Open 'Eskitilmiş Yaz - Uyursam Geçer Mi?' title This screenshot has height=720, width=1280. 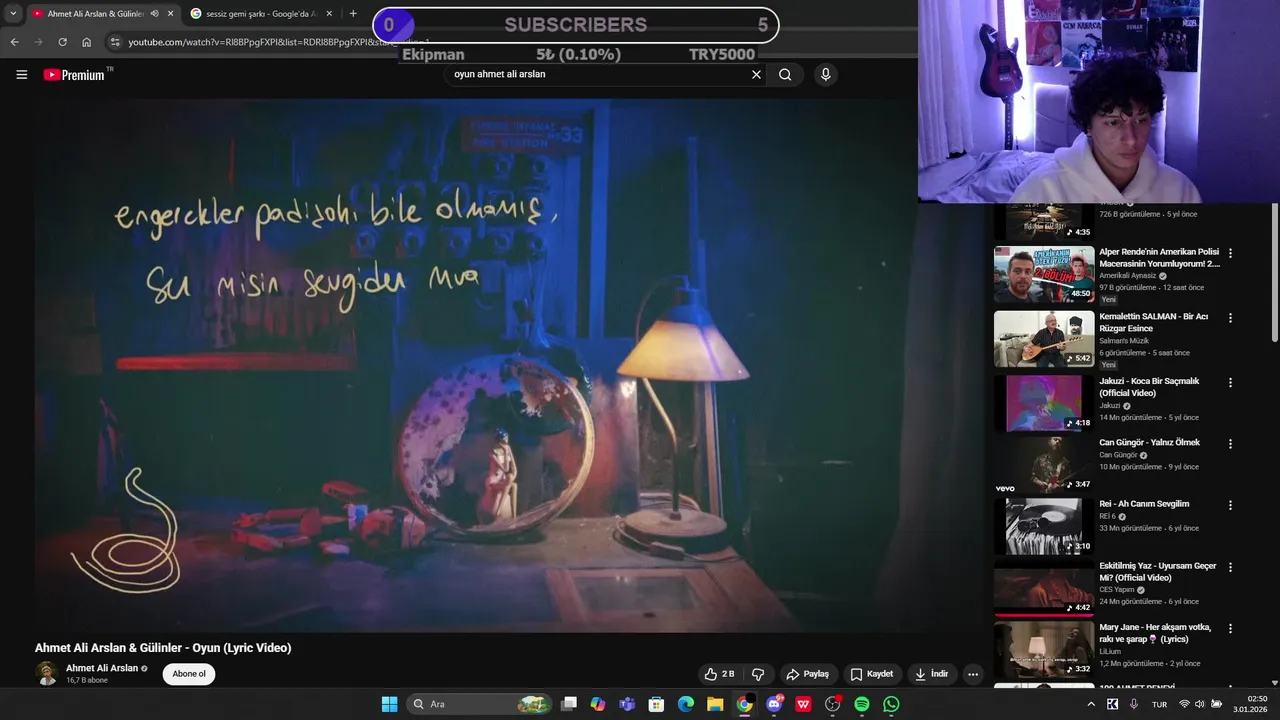1158,572
